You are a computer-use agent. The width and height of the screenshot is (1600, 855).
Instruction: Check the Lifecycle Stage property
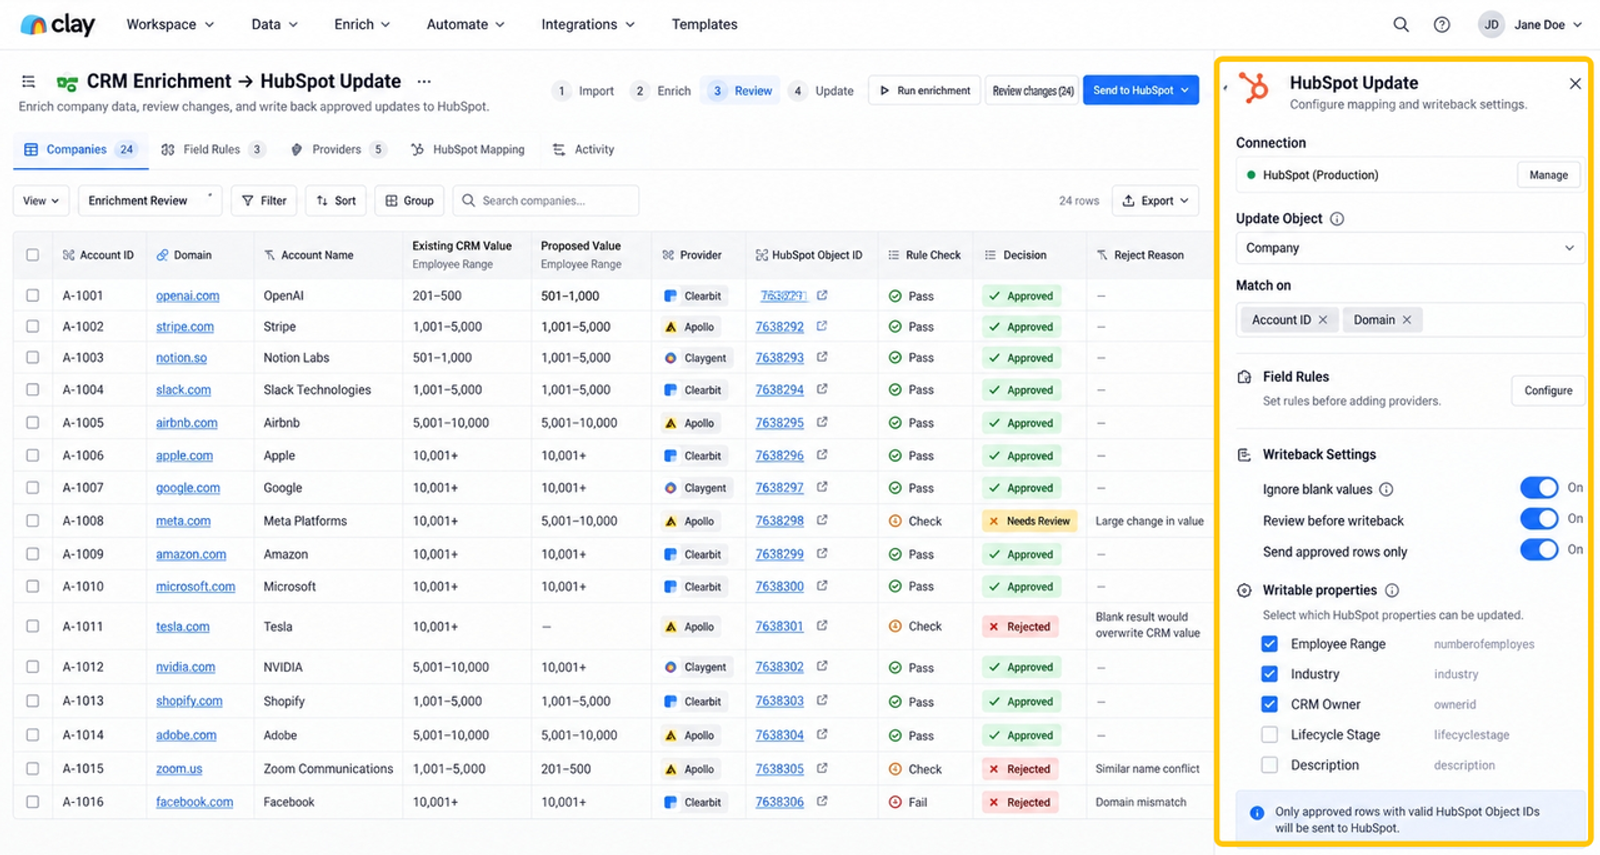[x=1269, y=735]
